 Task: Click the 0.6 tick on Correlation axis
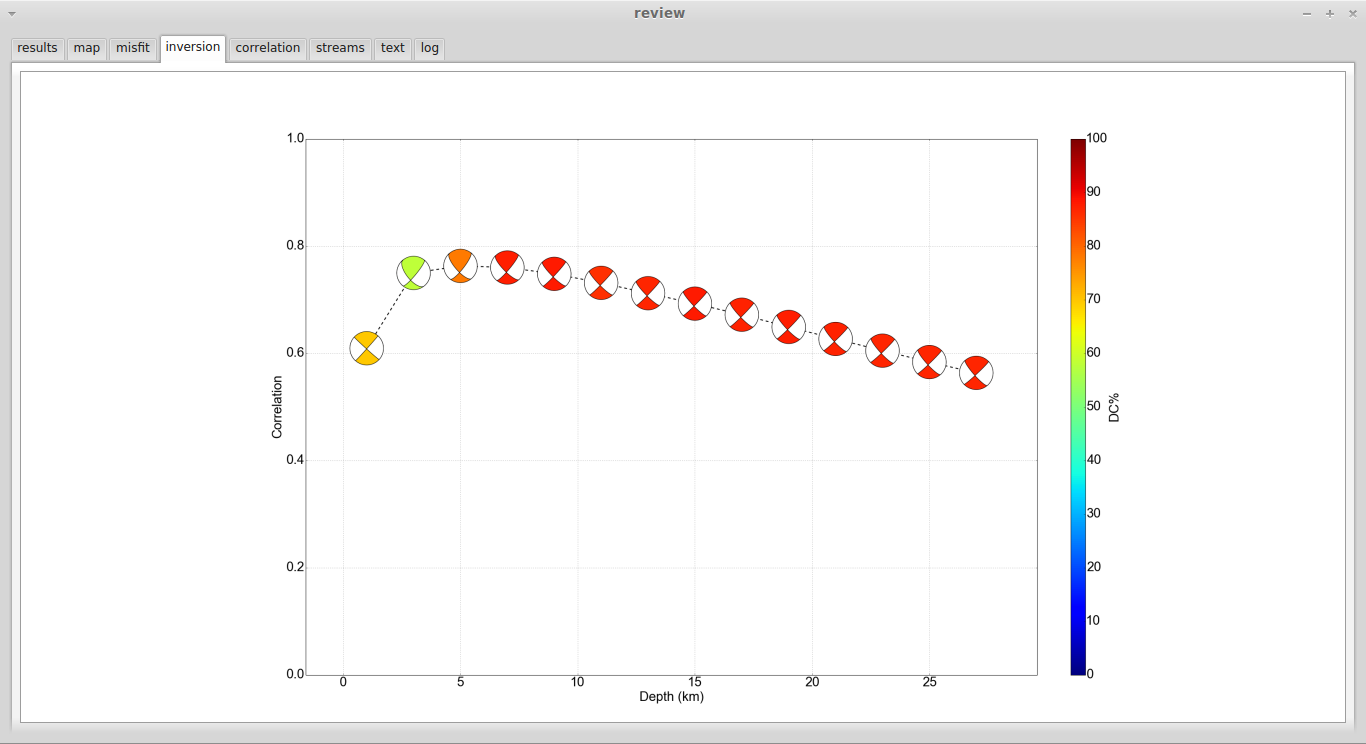[295, 353]
